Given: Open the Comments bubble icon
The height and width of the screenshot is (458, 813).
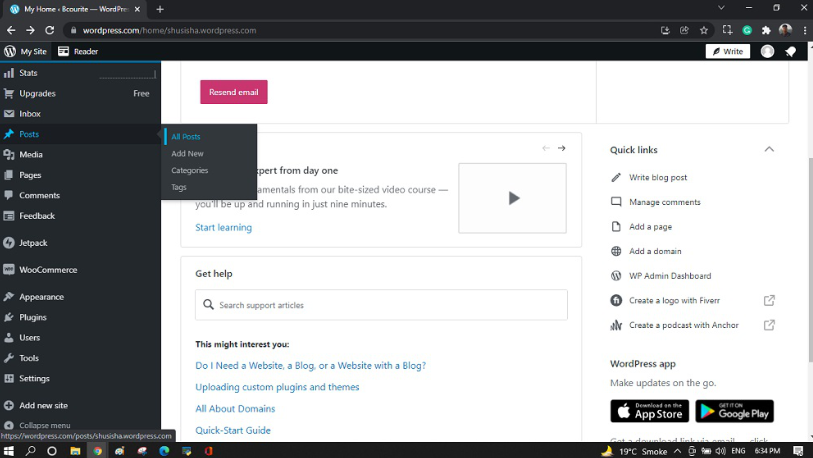Looking at the screenshot, I should click(x=9, y=195).
